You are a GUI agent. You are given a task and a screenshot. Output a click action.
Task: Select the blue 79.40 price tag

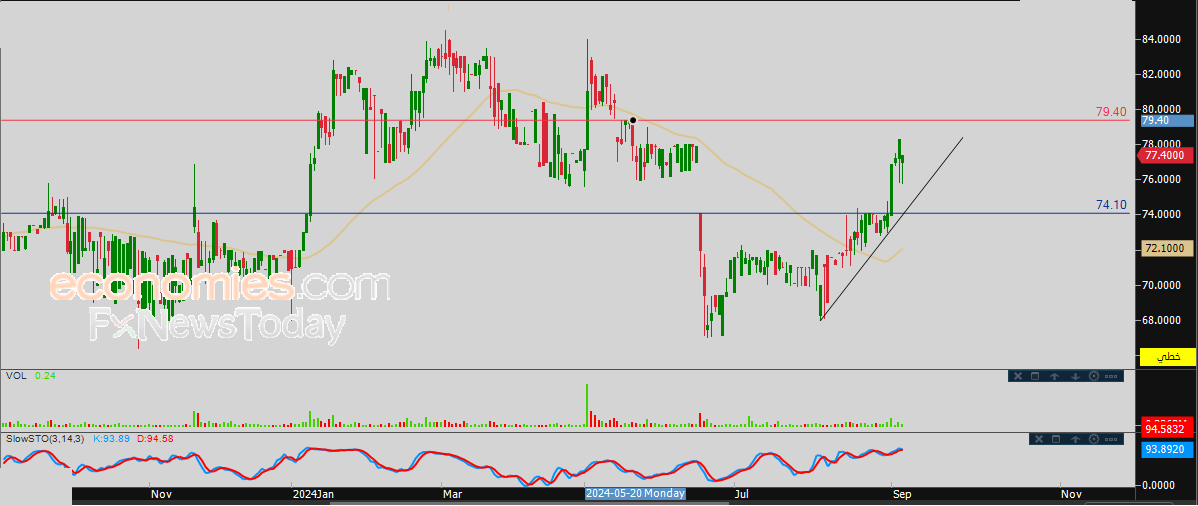[1167, 120]
